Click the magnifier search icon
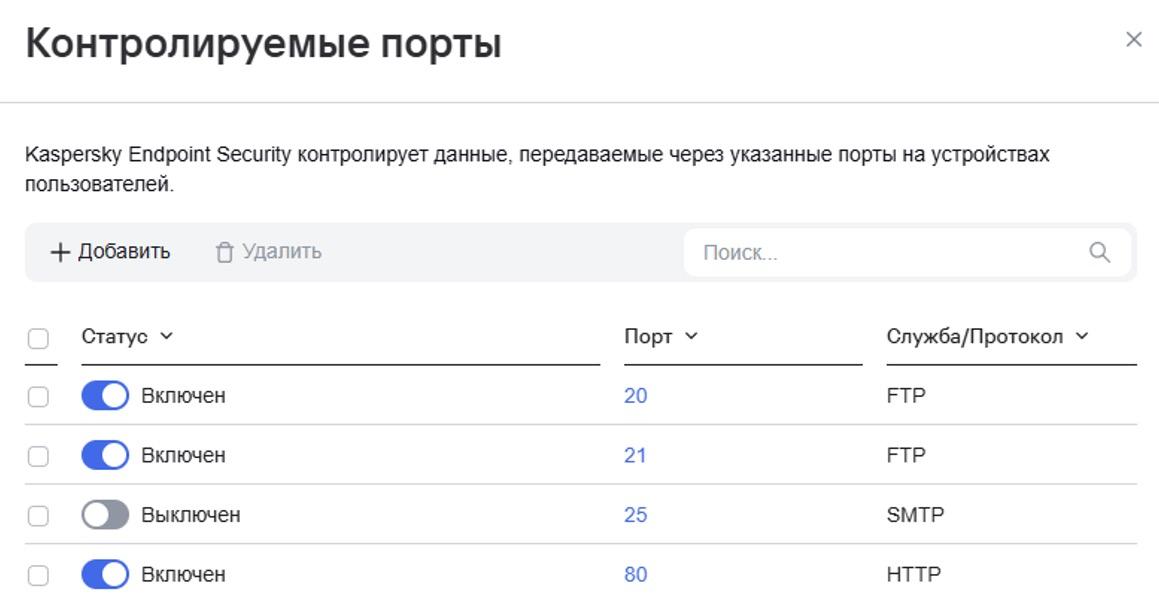1159x599 pixels. click(1099, 252)
